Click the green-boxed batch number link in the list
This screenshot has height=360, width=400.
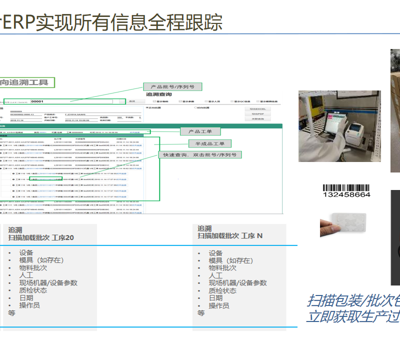click(46, 179)
